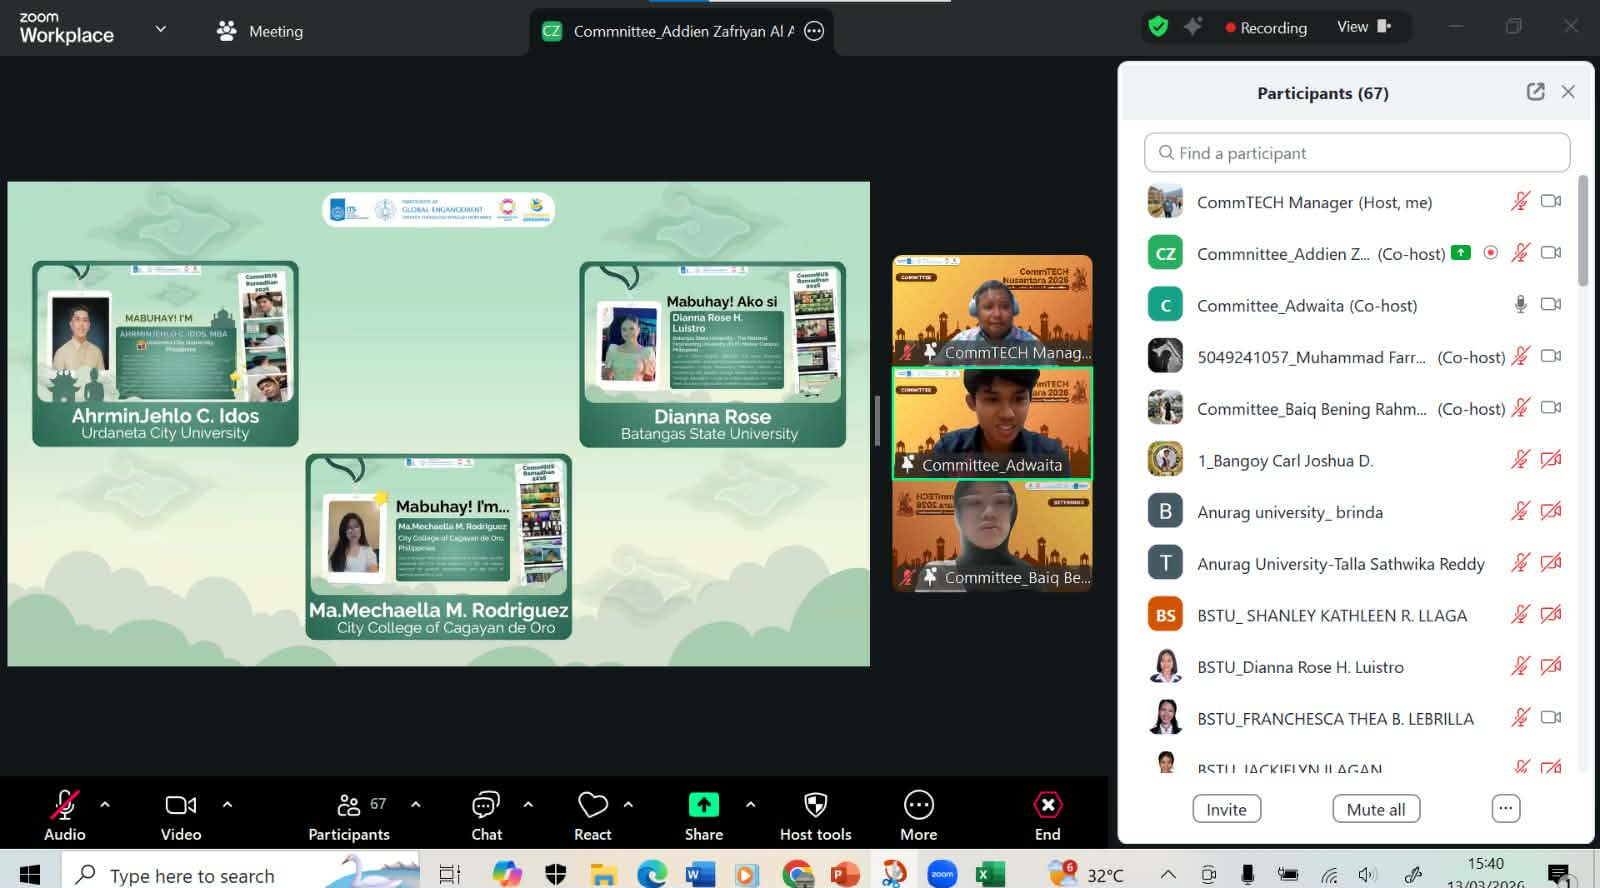
Task: Open the More options menu
Action: click(918, 806)
